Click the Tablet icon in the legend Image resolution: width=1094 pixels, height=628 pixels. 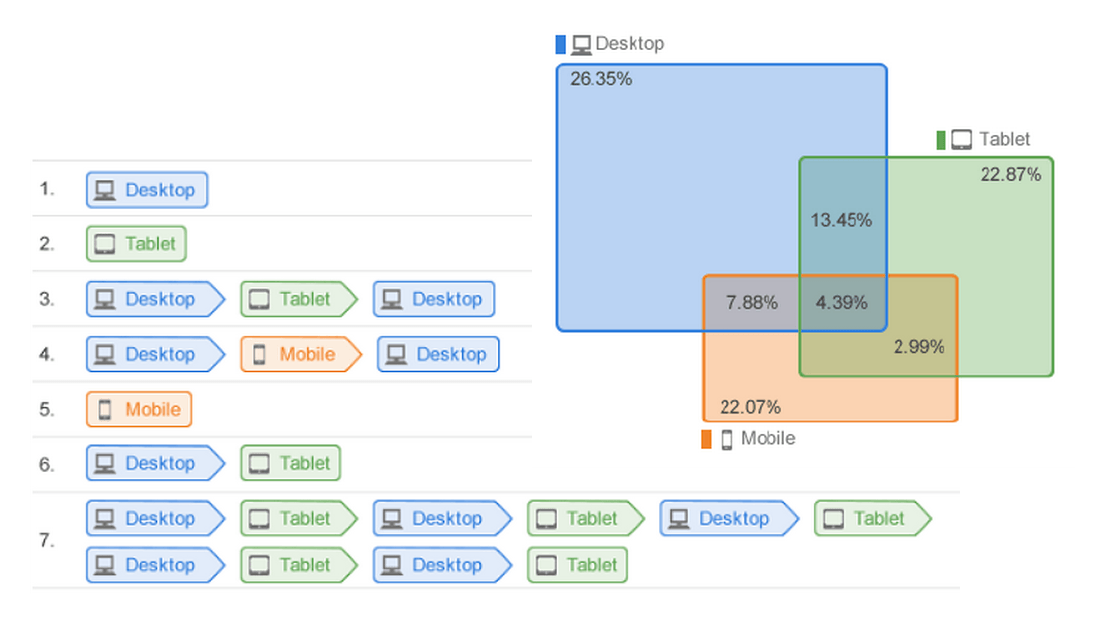click(961, 140)
